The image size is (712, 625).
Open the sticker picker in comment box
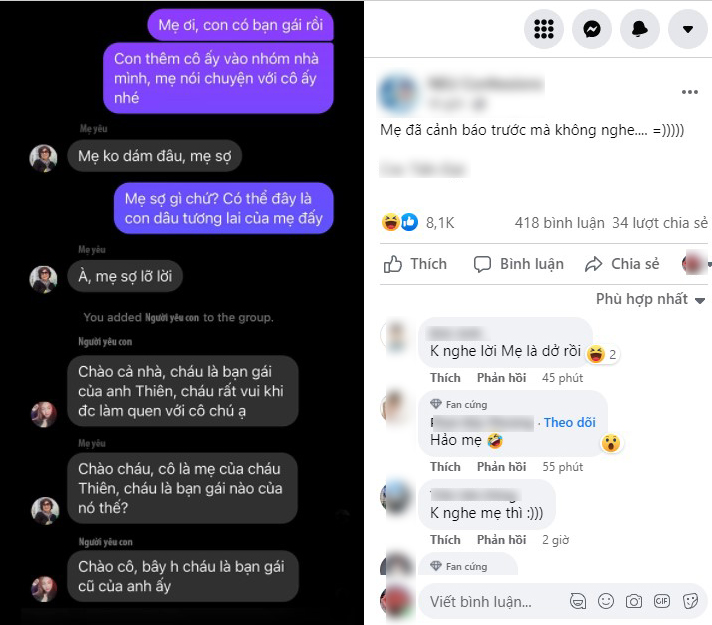[690, 601]
